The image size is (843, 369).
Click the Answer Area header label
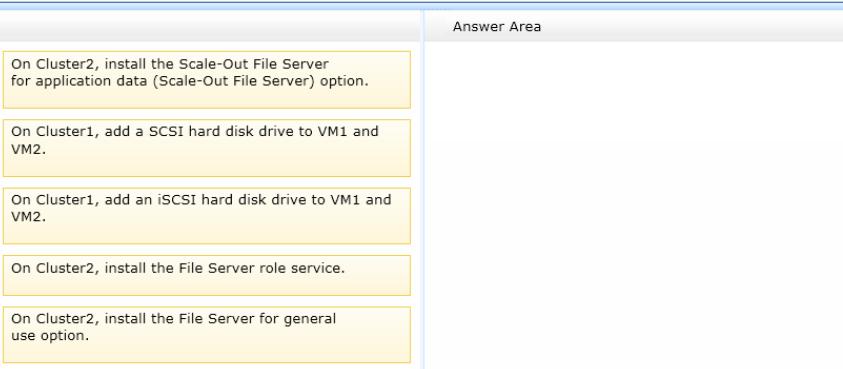click(x=497, y=27)
